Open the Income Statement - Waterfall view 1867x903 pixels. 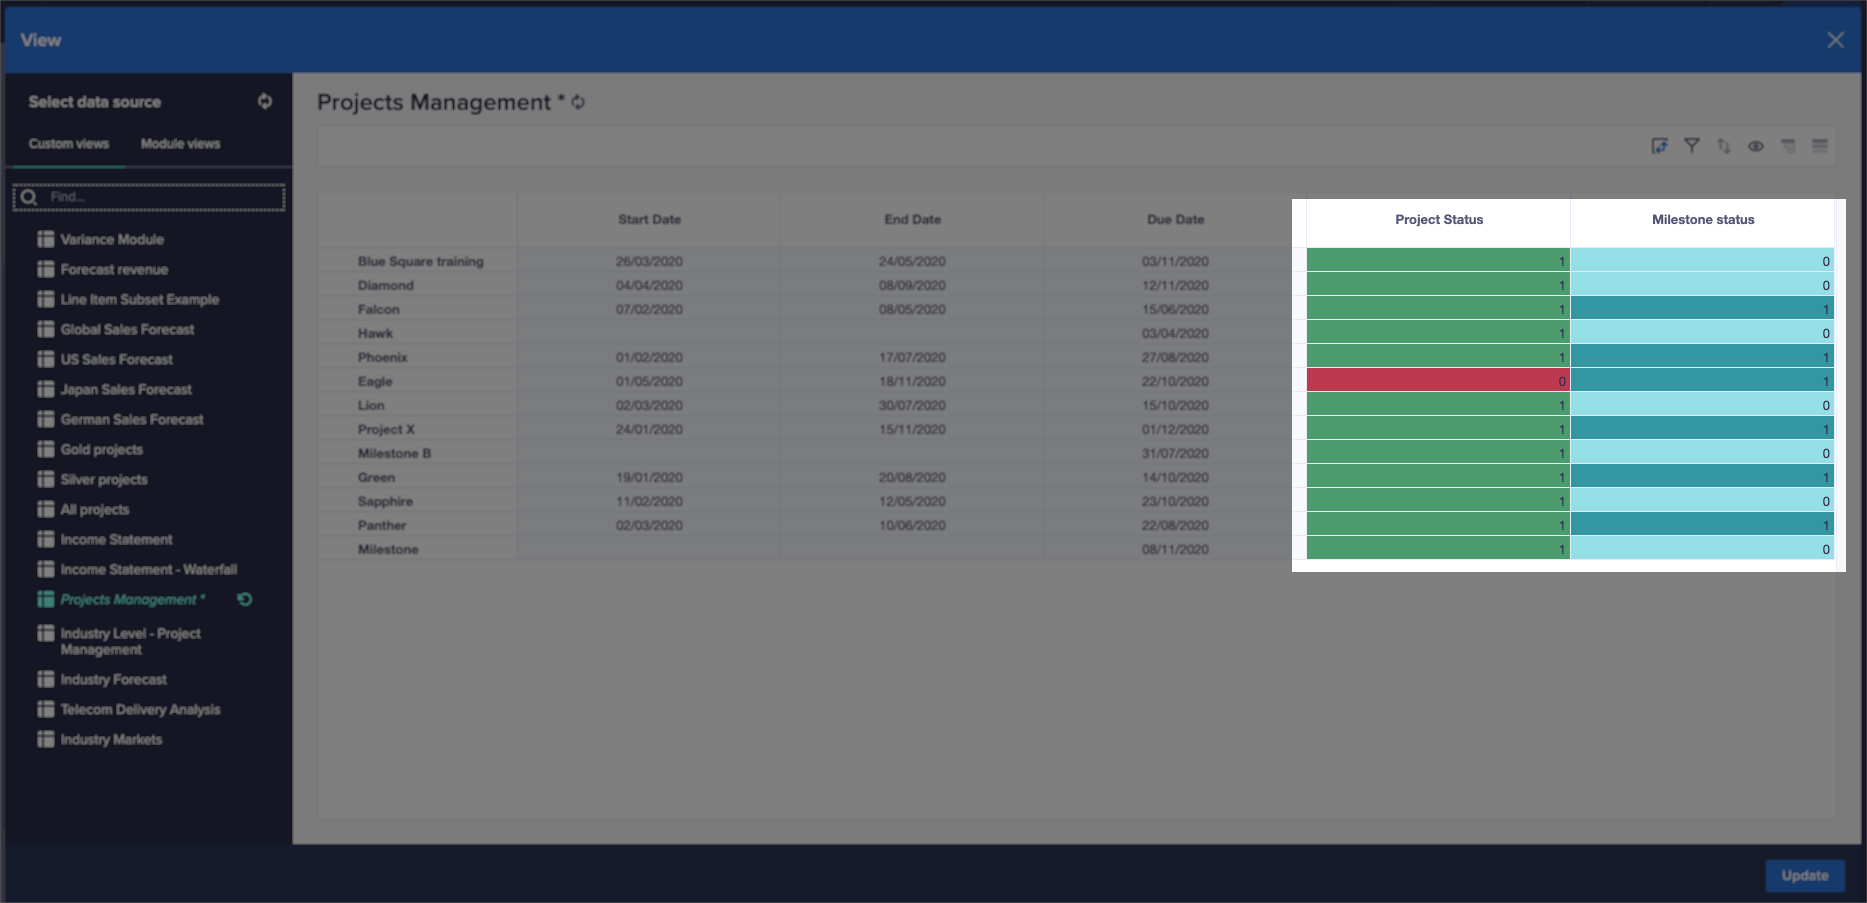pos(148,569)
